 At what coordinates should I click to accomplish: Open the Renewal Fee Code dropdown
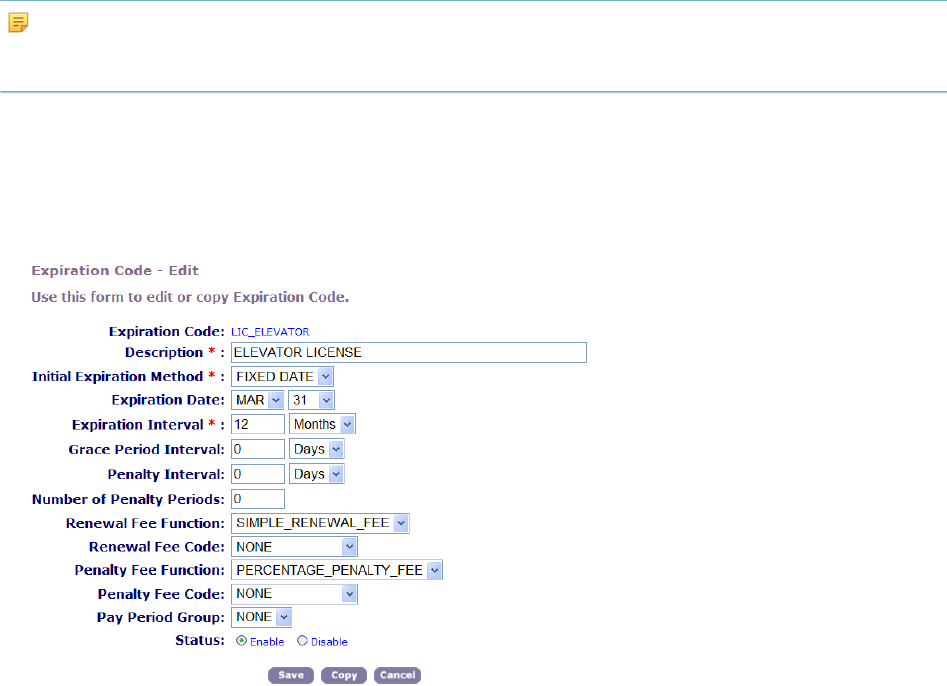tap(294, 547)
